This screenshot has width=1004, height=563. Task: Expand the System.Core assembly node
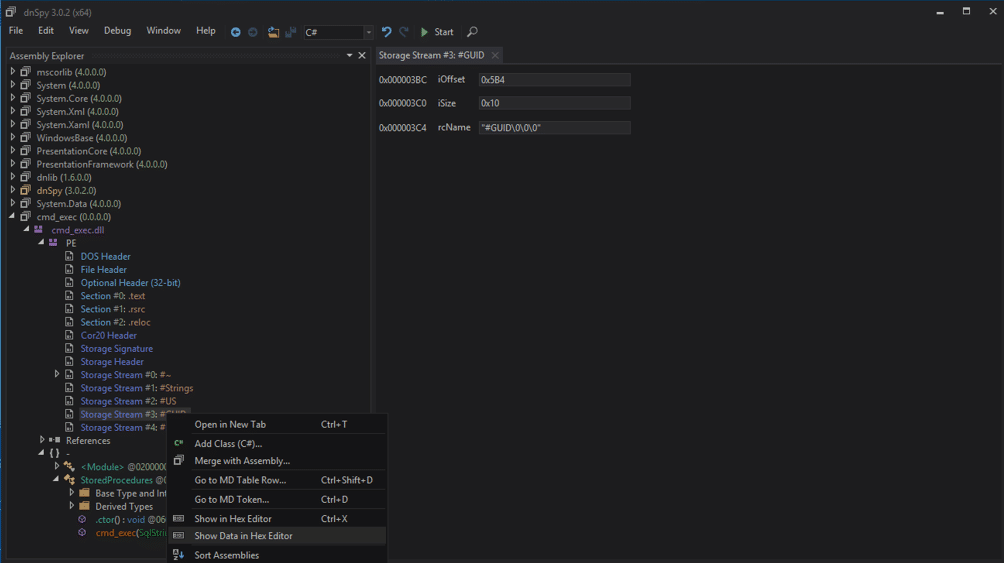point(13,98)
